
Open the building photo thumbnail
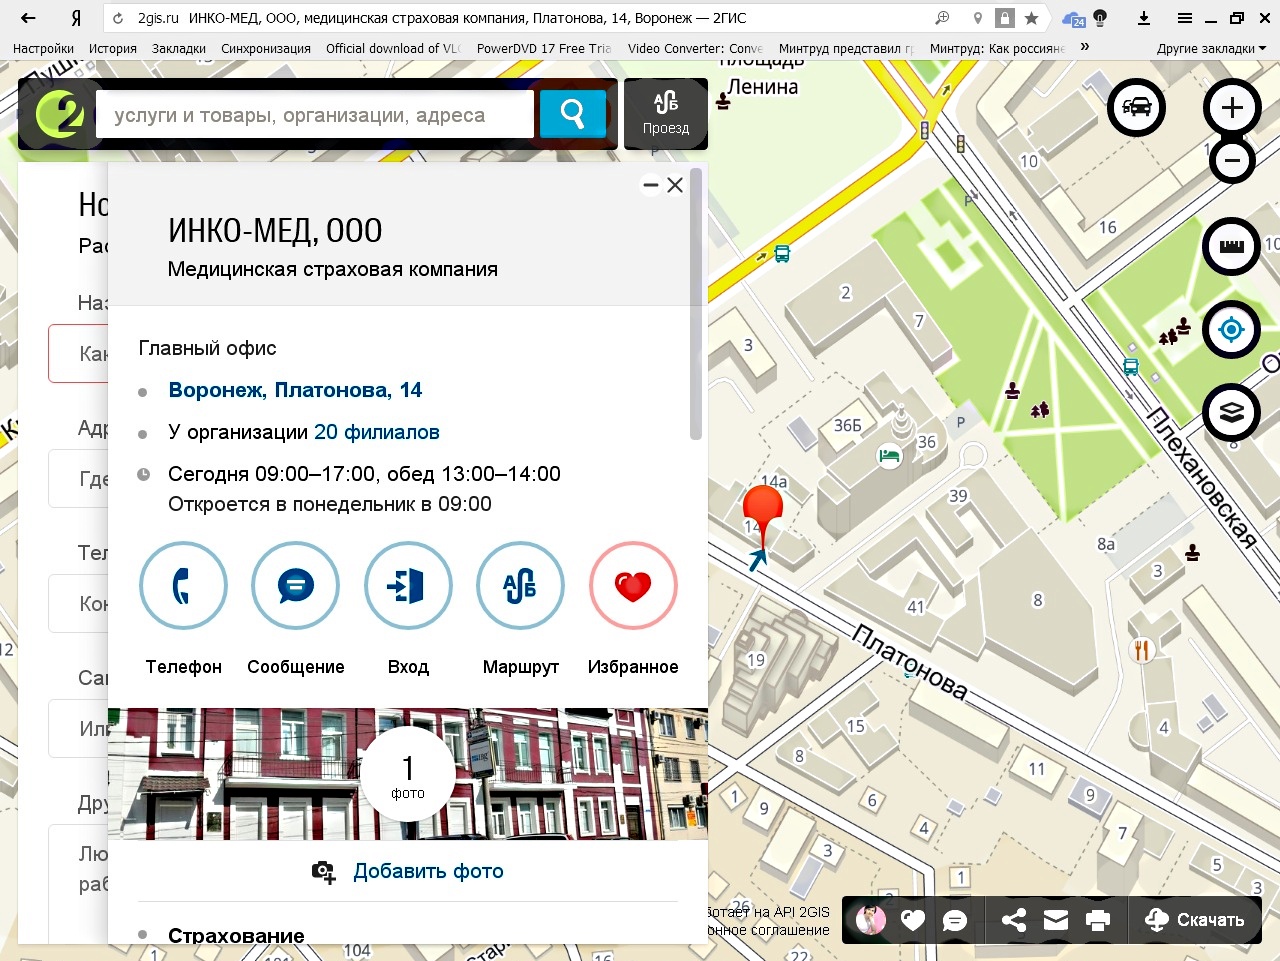tap(408, 774)
